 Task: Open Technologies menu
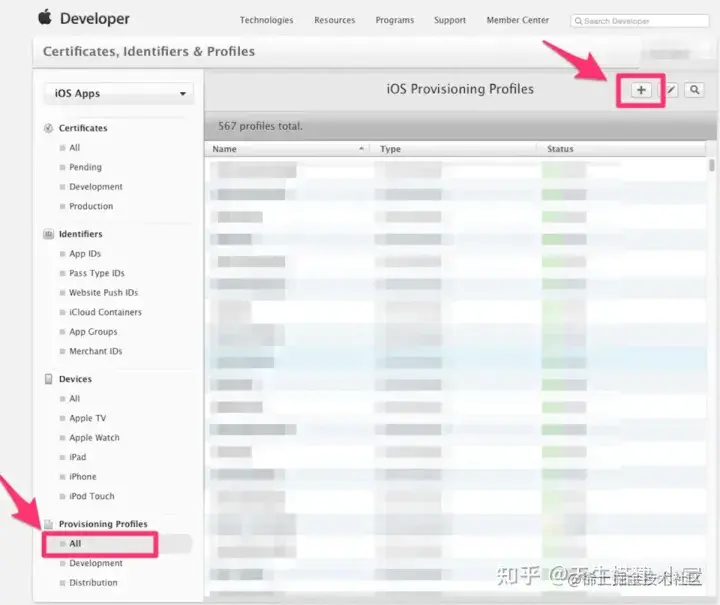(266, 20)
